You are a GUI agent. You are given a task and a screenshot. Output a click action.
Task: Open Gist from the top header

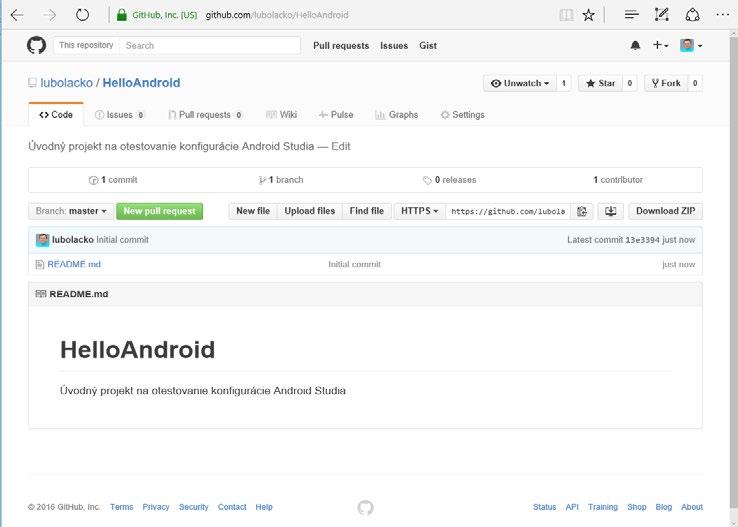click(428, 46)
